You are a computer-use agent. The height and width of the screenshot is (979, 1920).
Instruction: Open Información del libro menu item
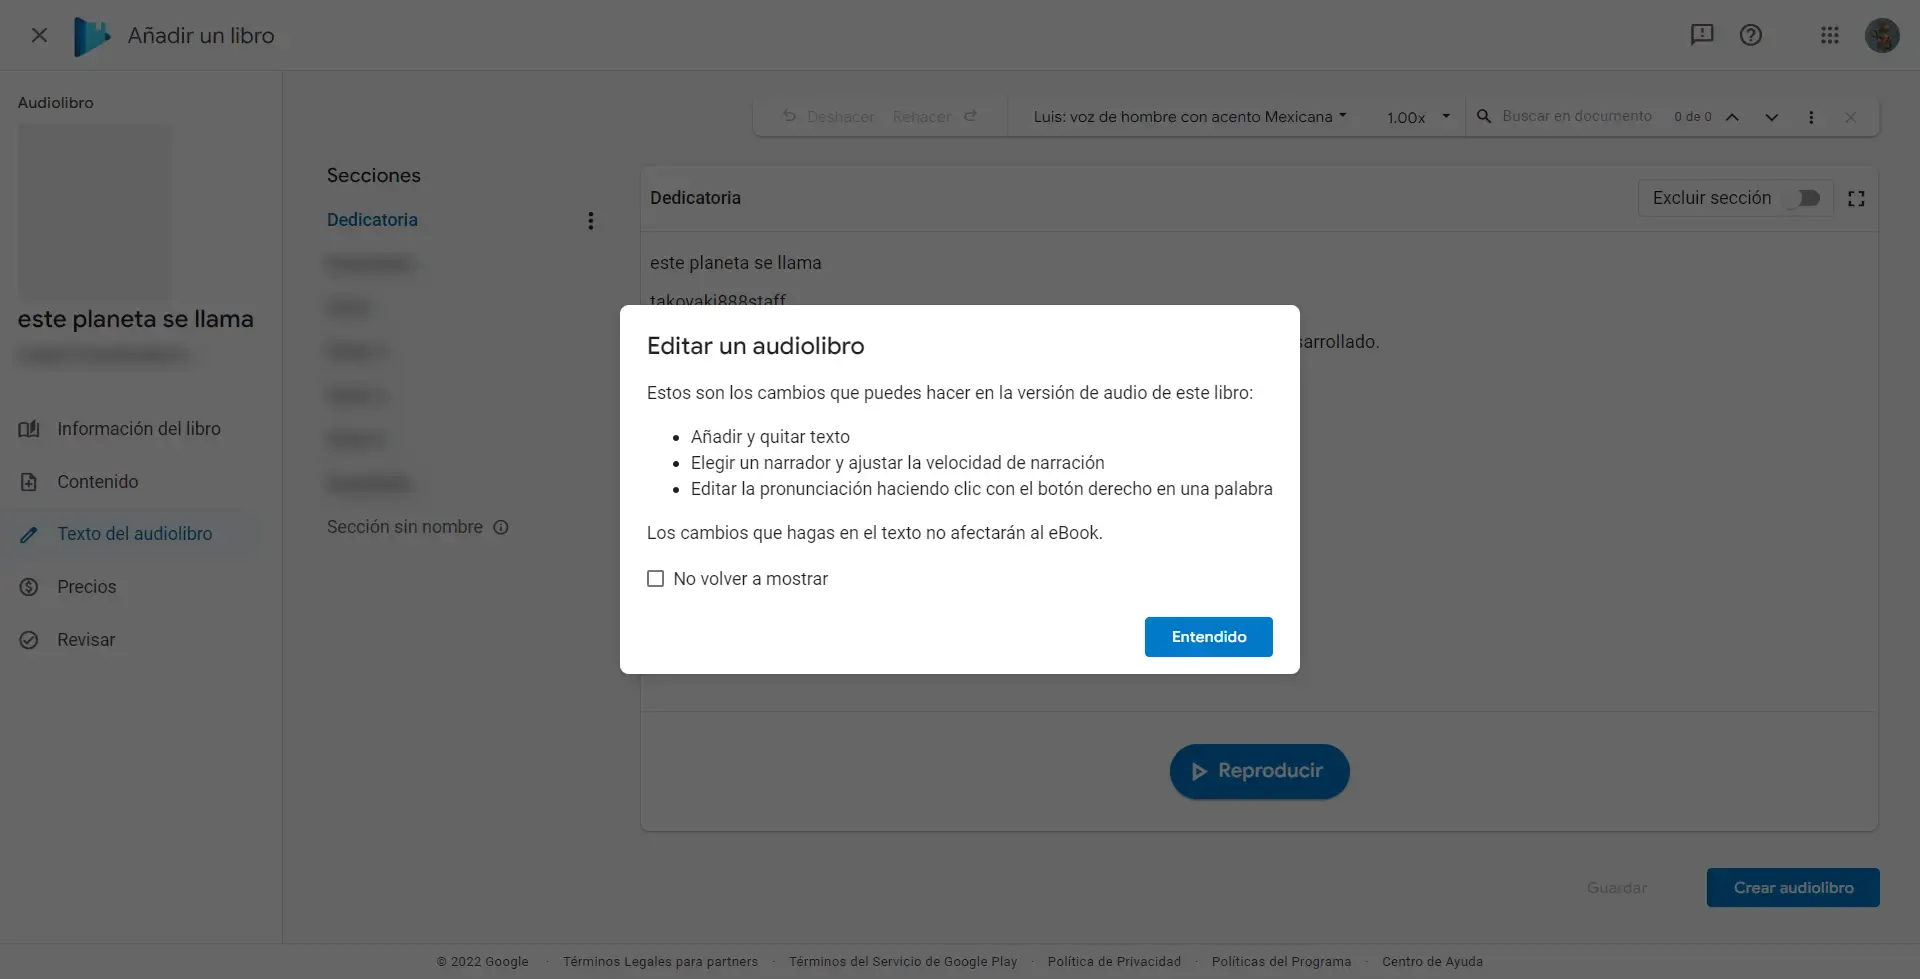click(138, 429)
